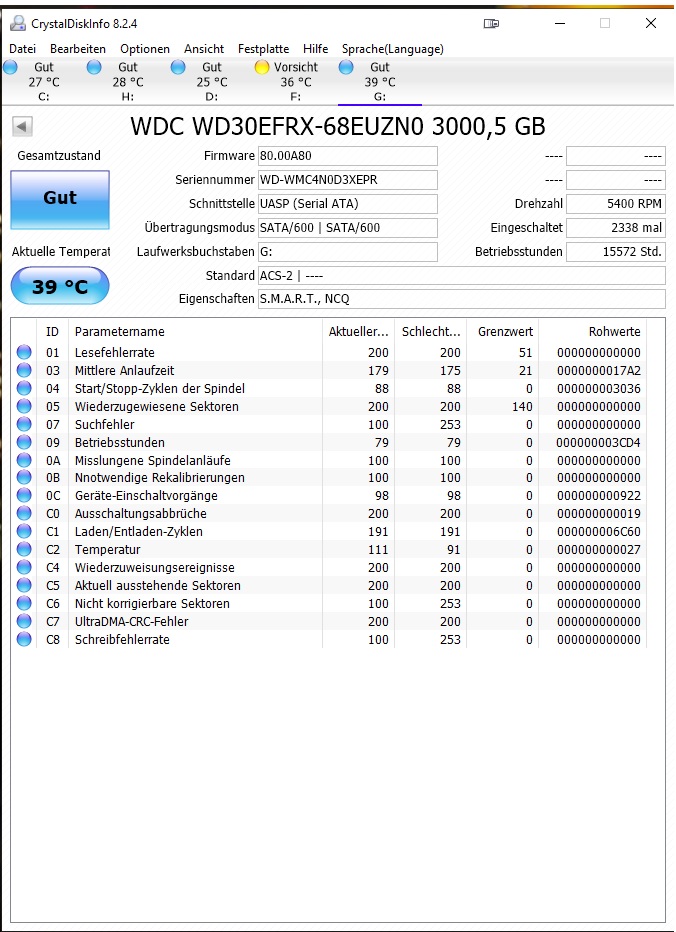Click status icon for Geräte-Einschaltvorgänge
Screen dimensions: 676x932
[24, 495]
